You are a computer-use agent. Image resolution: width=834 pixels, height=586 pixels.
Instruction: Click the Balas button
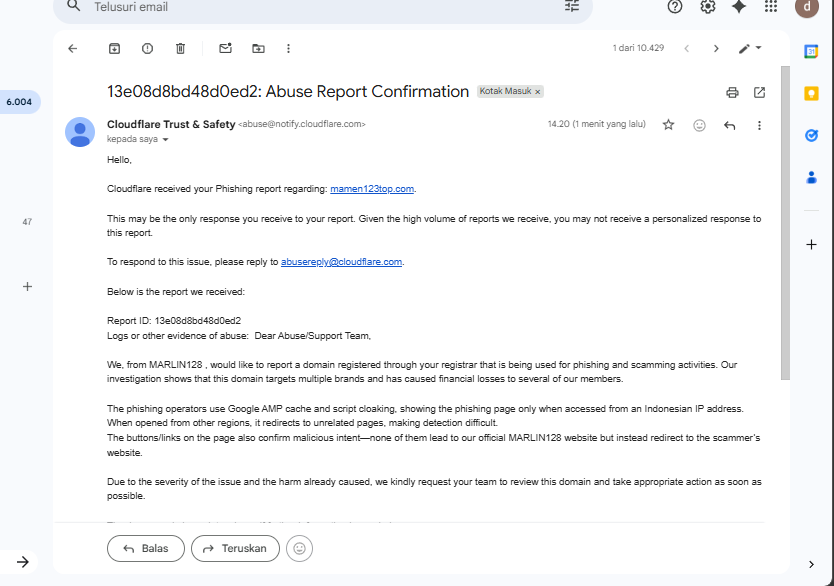[x=145, y=548]
